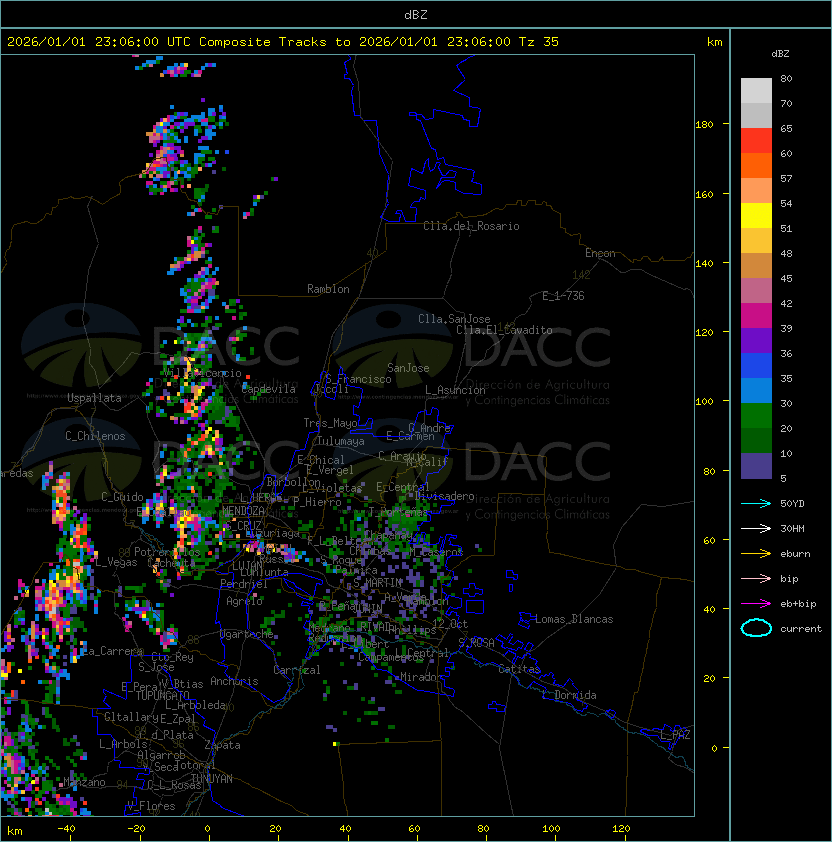The height and width of the screenshot is (842, 832).
Task: Click the 'L_Vegas' place label
Action: (117, 562)
